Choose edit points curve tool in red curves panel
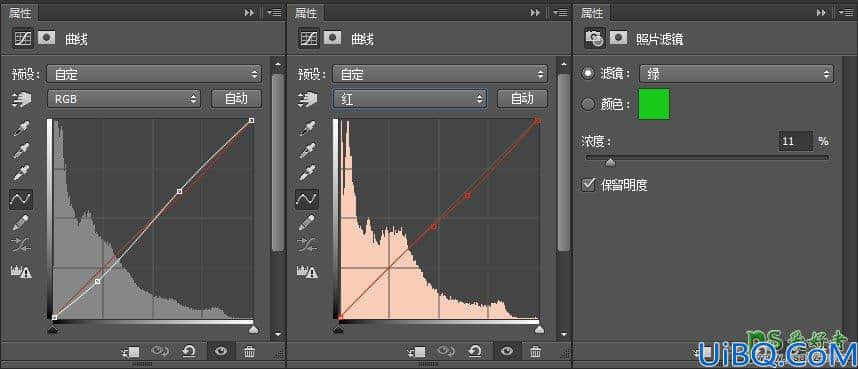 [x=307, y=199]
